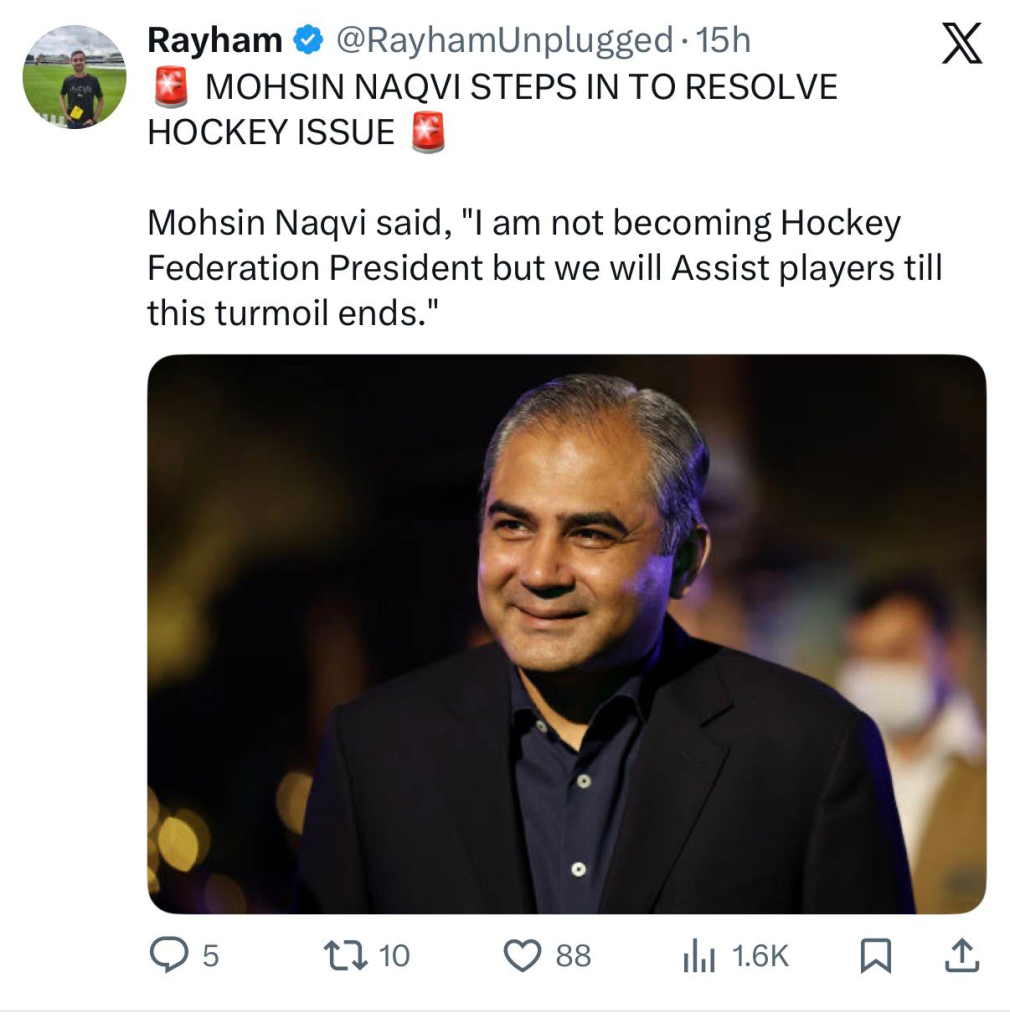Click the repost arrows icon

(x=346, y=956)
